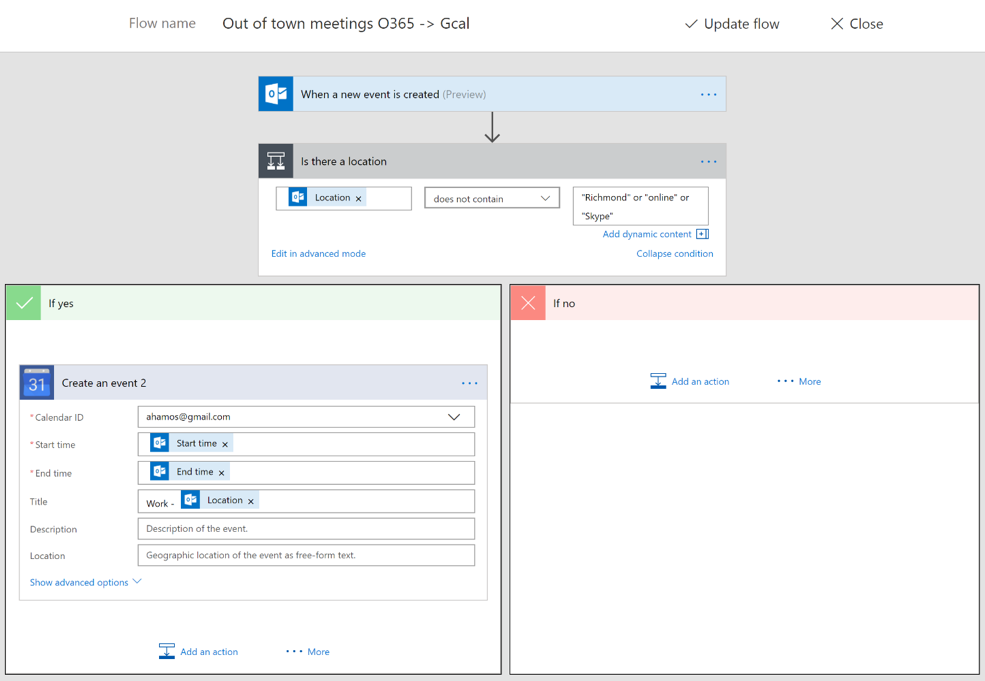
Task: Click Add an action icon in If no
Action: [658, 381]
